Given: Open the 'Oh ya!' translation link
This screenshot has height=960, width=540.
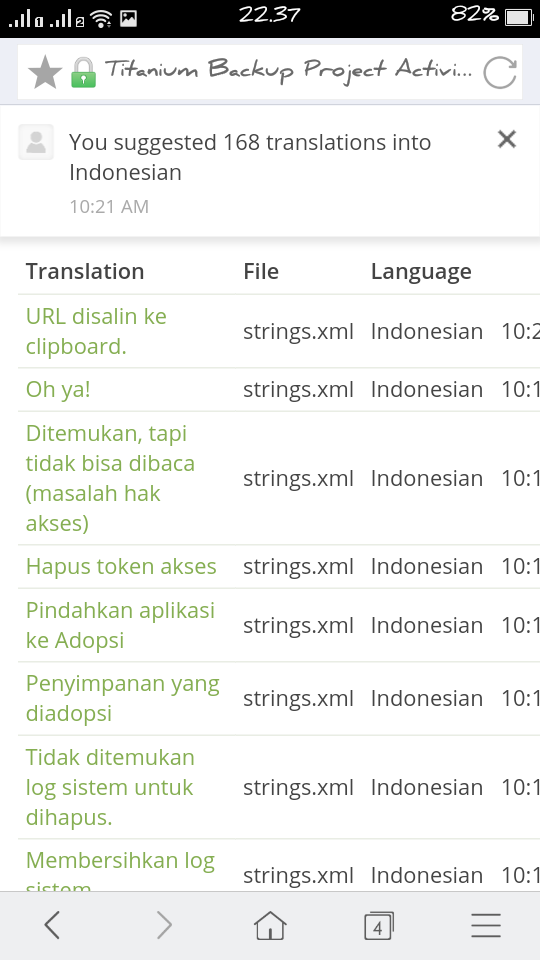Looking at the screenshot, I should (x=58, y=389).
